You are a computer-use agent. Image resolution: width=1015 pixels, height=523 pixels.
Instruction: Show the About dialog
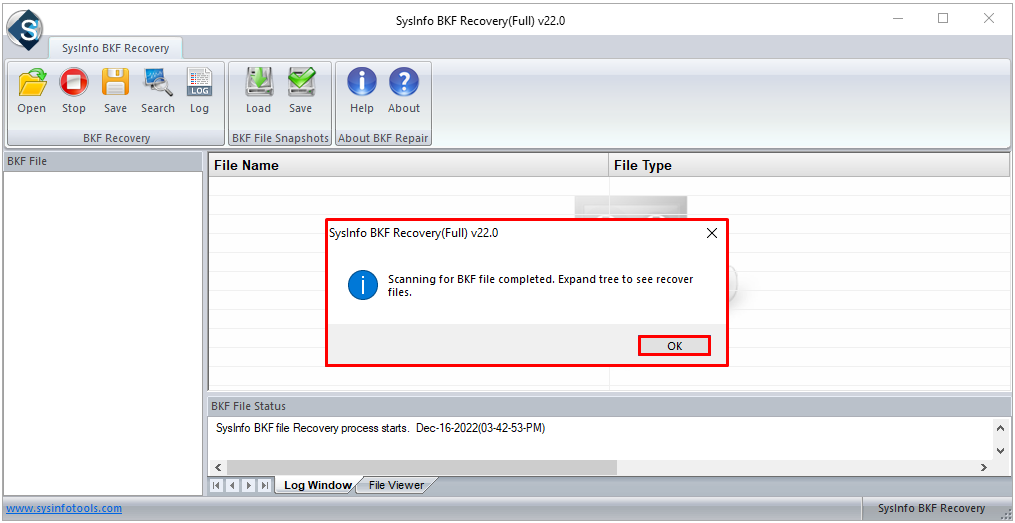[x=404, y=91]
